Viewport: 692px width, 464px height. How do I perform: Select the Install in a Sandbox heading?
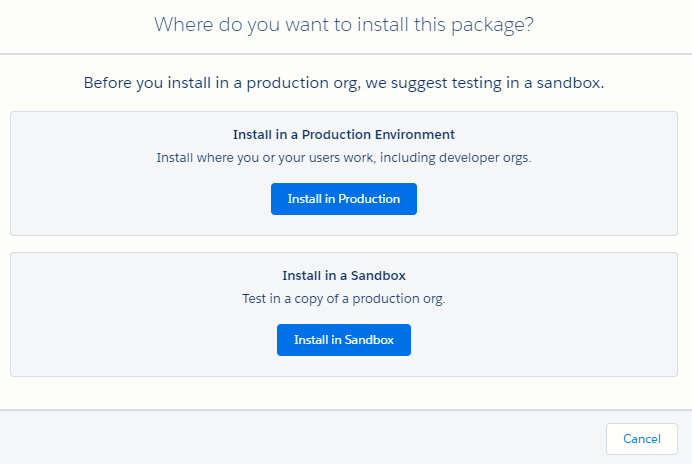tap(344, 276)
